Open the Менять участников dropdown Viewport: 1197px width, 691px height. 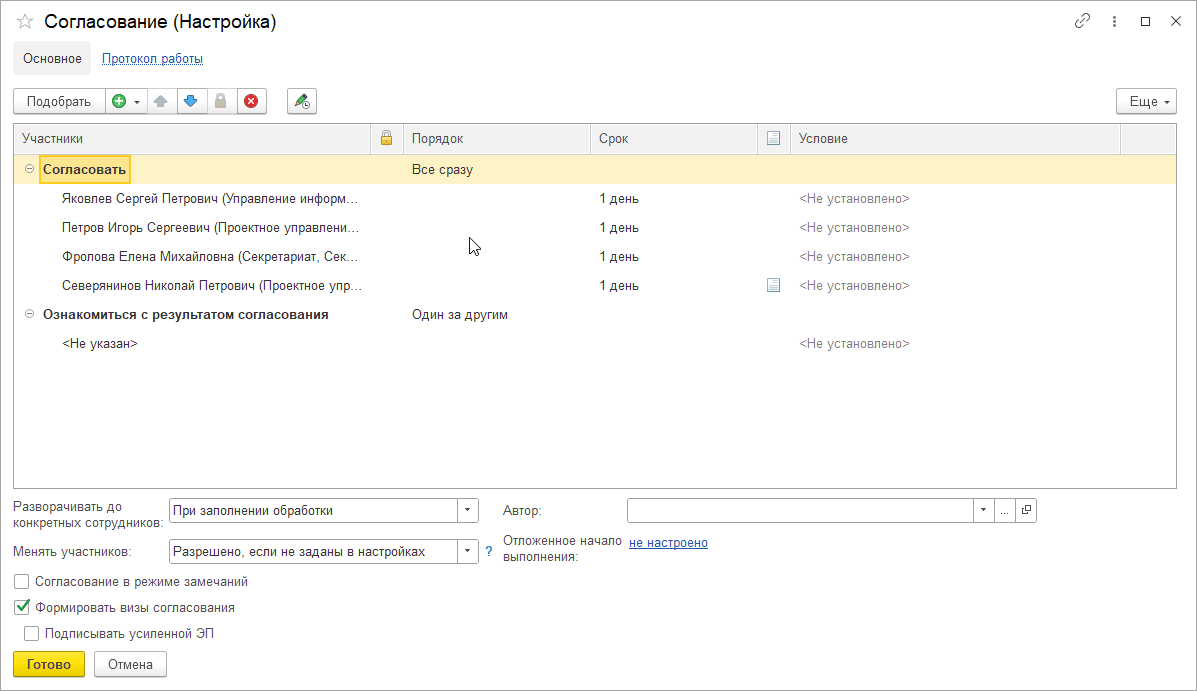[468, 551]
